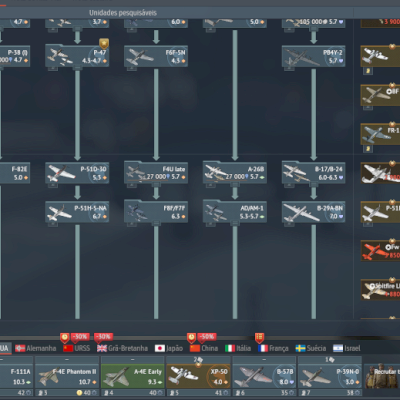Viewport: 400px width, 400px height.
Task: Select the P-38 aircraft card
Action: pyautogui.click(x=15, y=56)
